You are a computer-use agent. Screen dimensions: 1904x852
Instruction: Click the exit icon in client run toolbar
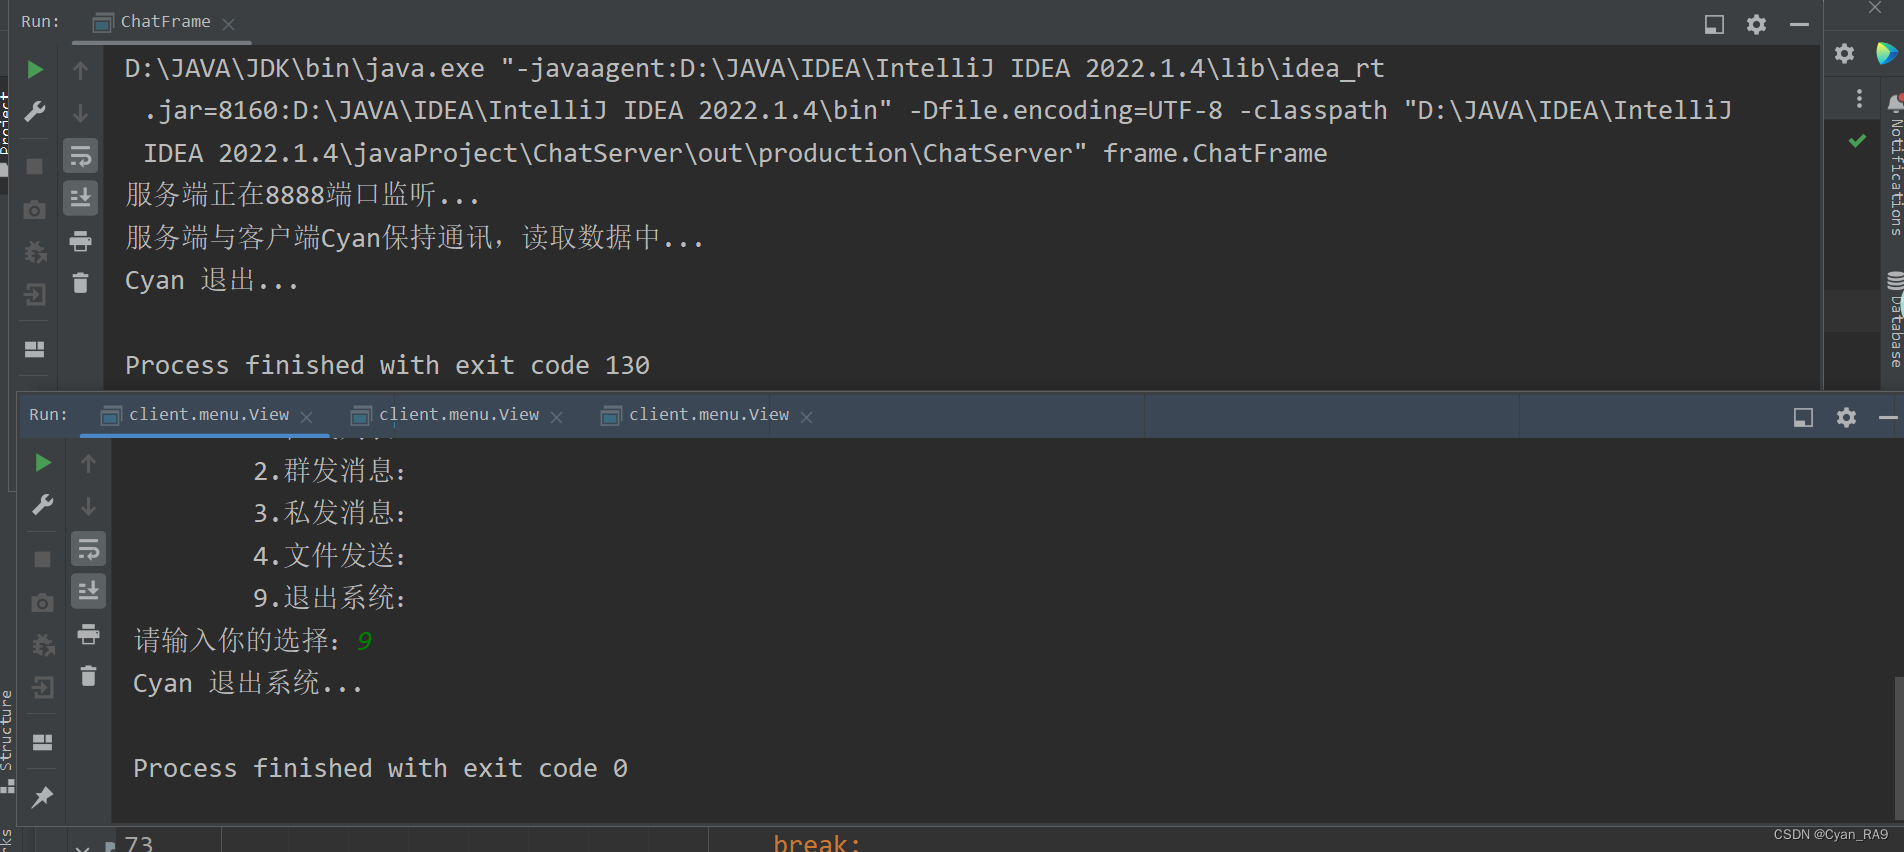tap(43, 687)
